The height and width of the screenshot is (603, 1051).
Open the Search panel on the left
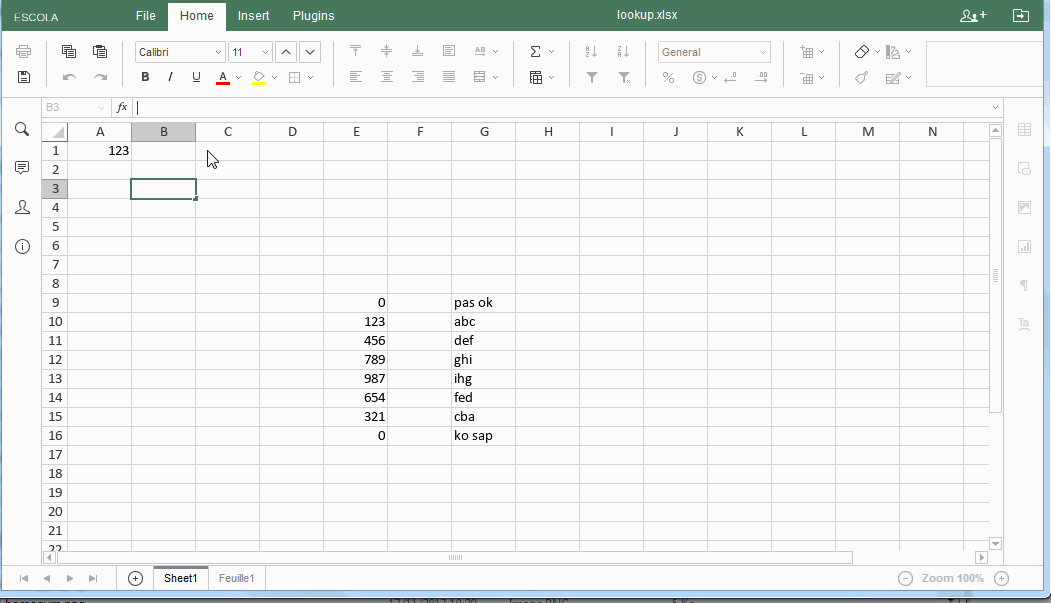point(21,129)
